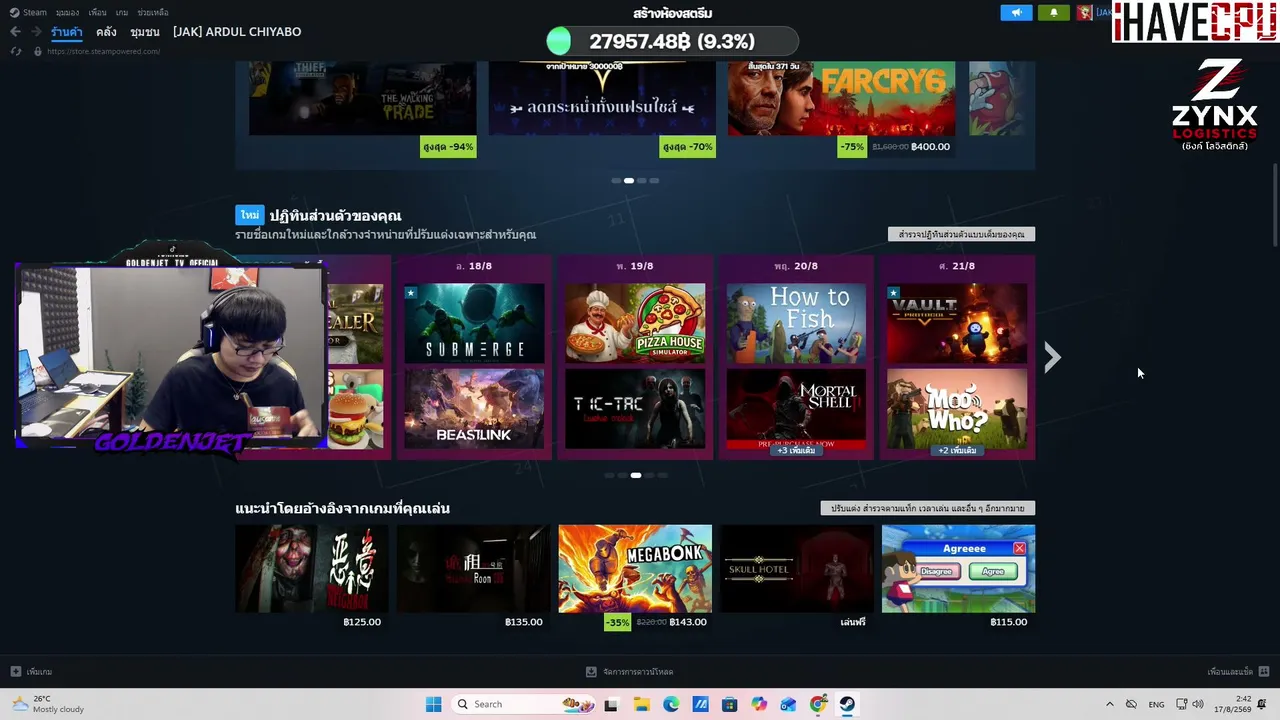Open the ฿125.00 horror game capsule
1280x720 pixels.
coord(312,568)
